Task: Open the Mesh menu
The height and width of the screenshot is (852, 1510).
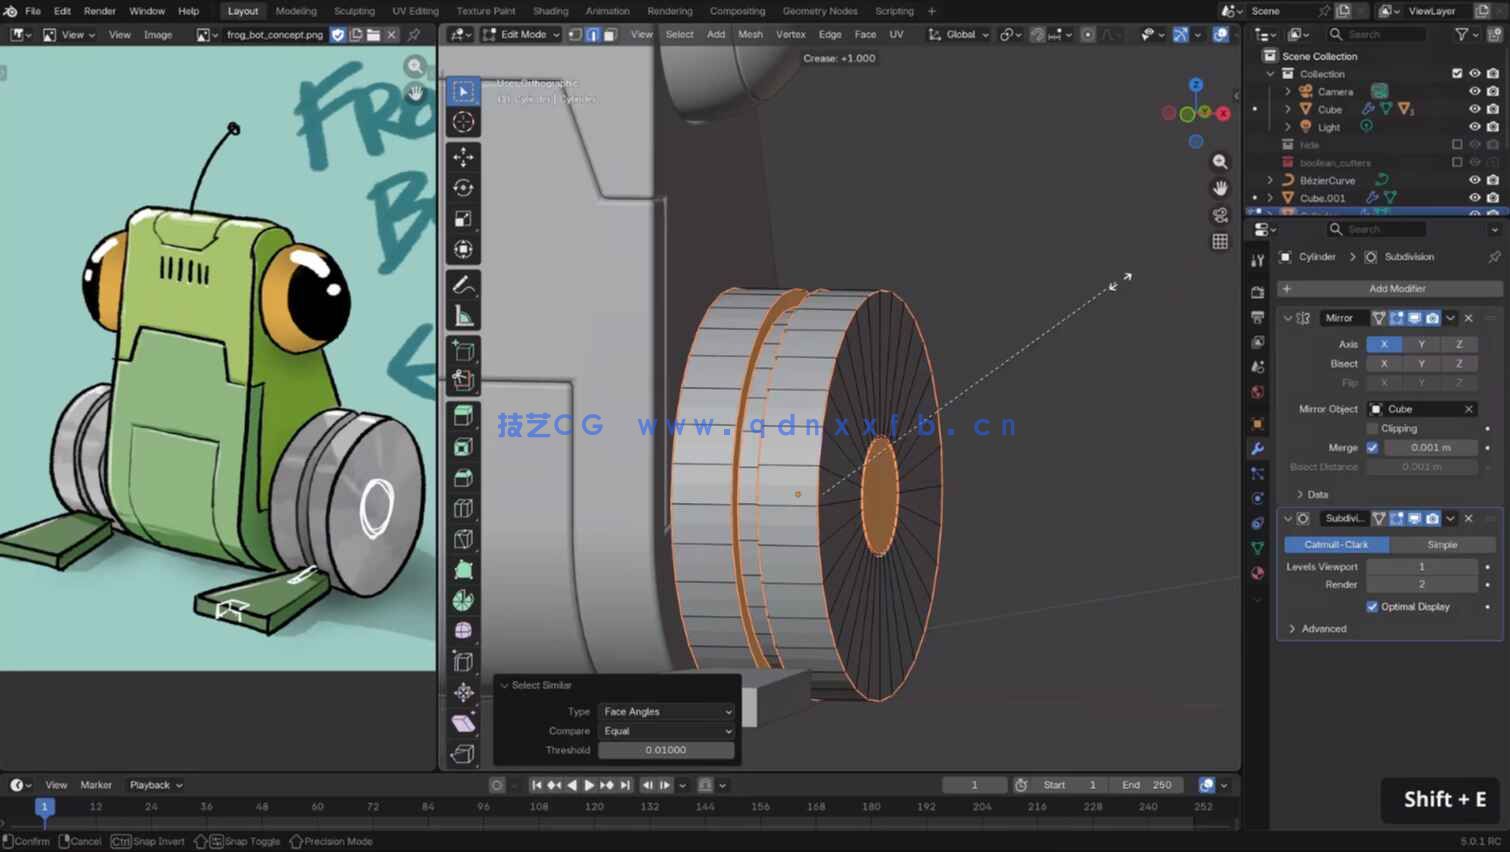Action: (751, 34)
